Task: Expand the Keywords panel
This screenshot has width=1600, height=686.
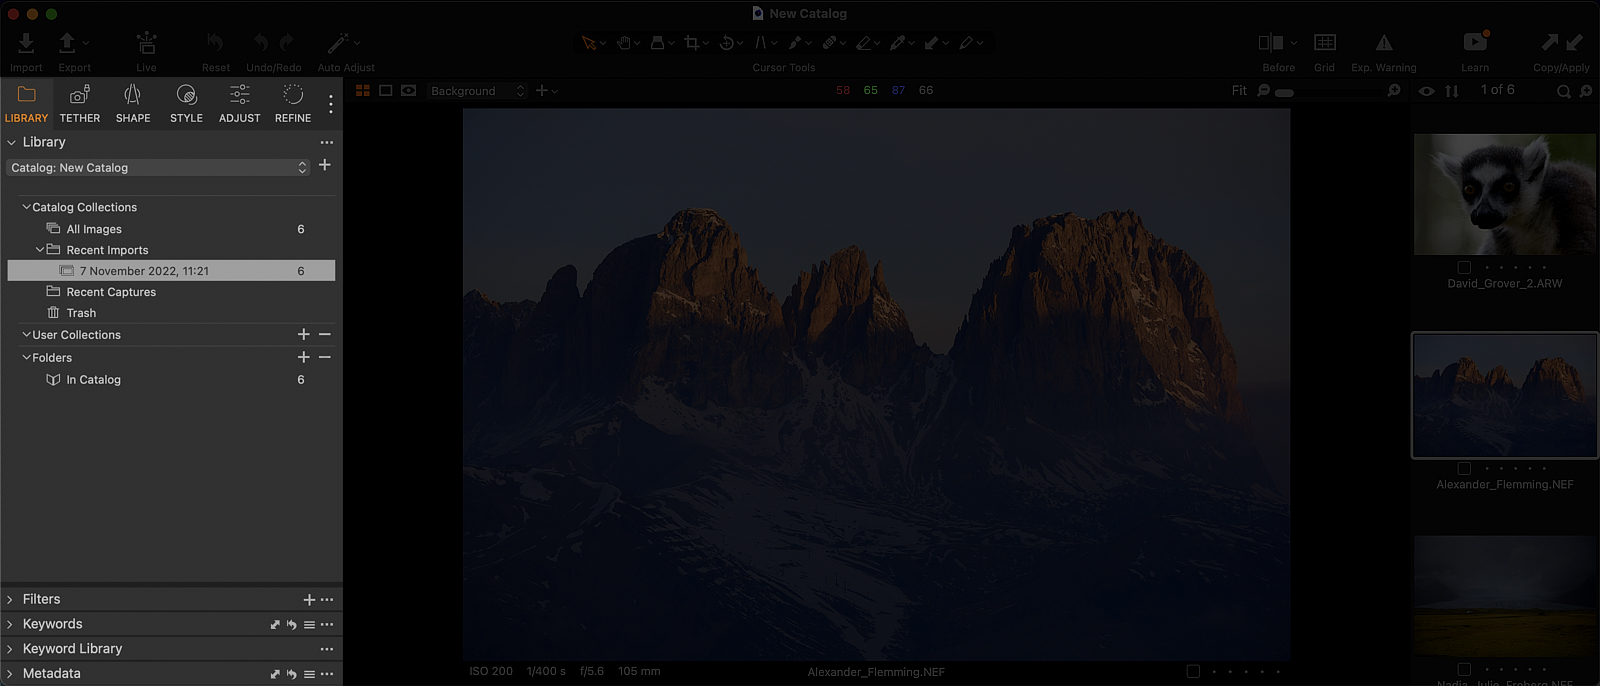Action: [10, 624]
